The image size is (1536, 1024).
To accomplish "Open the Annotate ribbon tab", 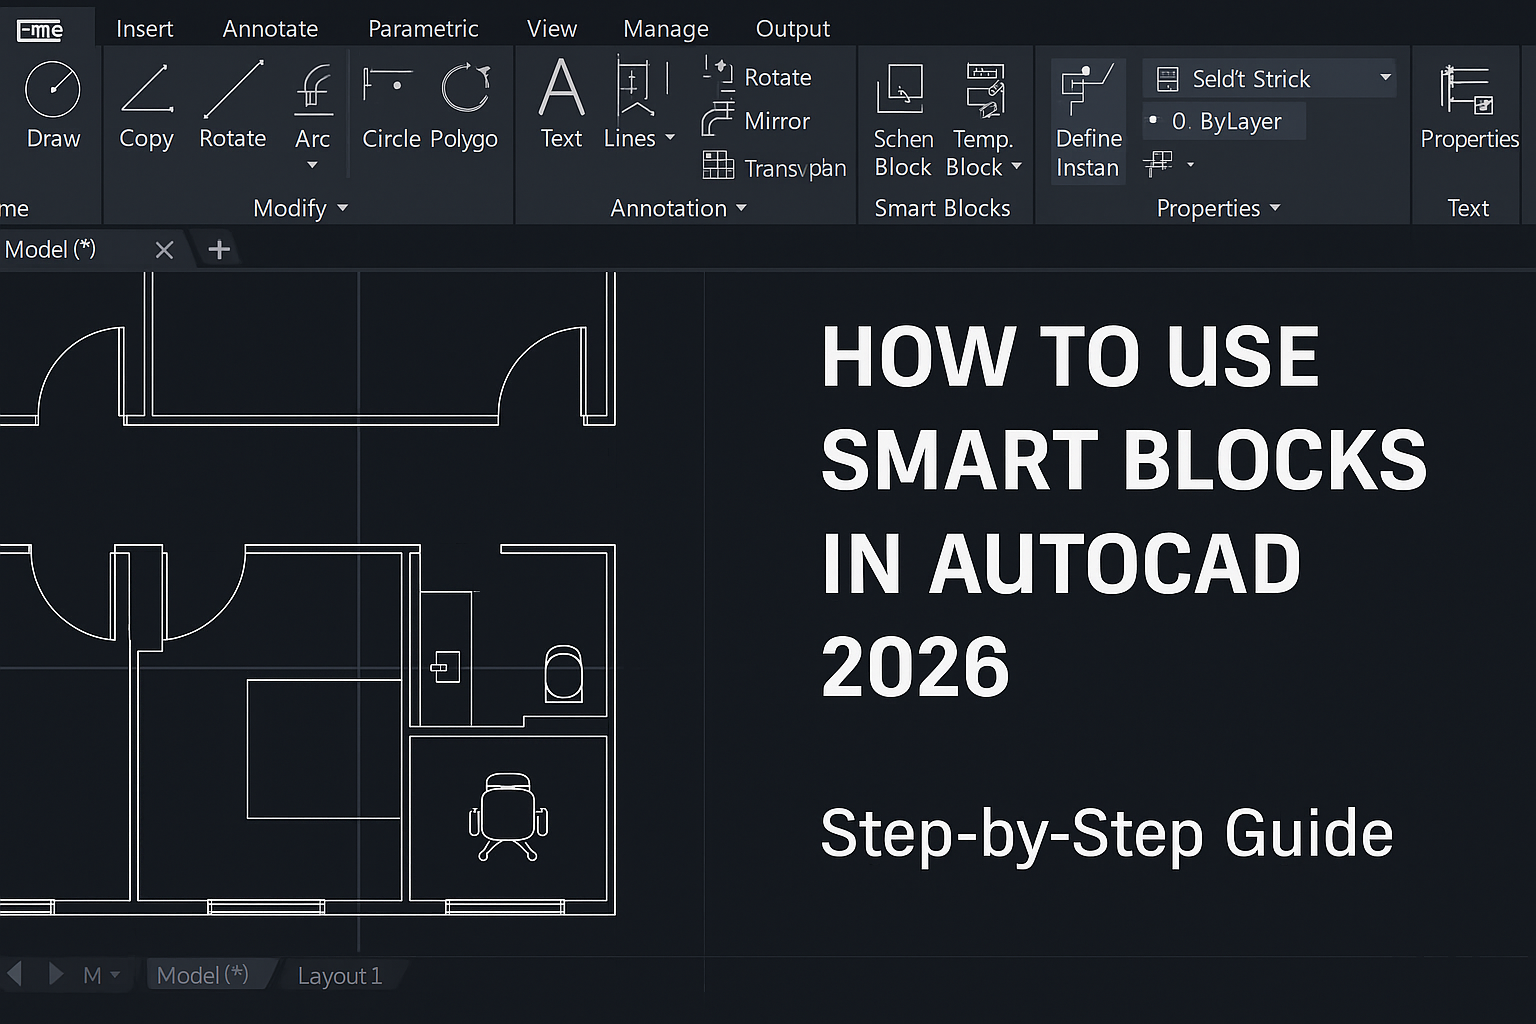I will click(270, 29).
